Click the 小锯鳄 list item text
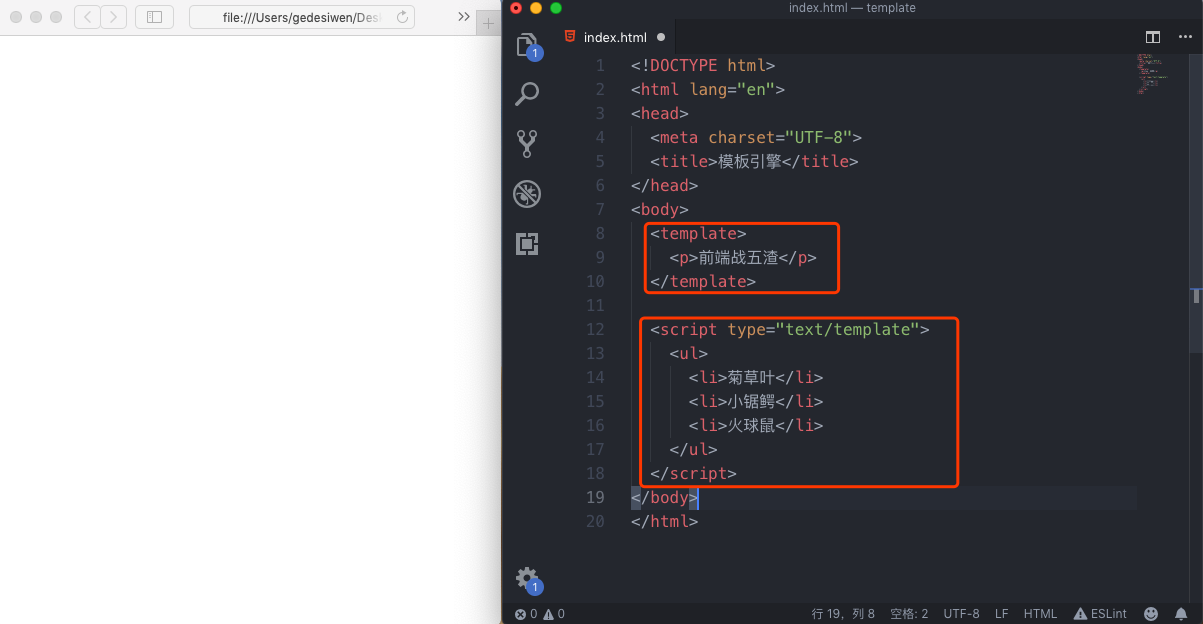1203x624 pixels. [751, 401]
